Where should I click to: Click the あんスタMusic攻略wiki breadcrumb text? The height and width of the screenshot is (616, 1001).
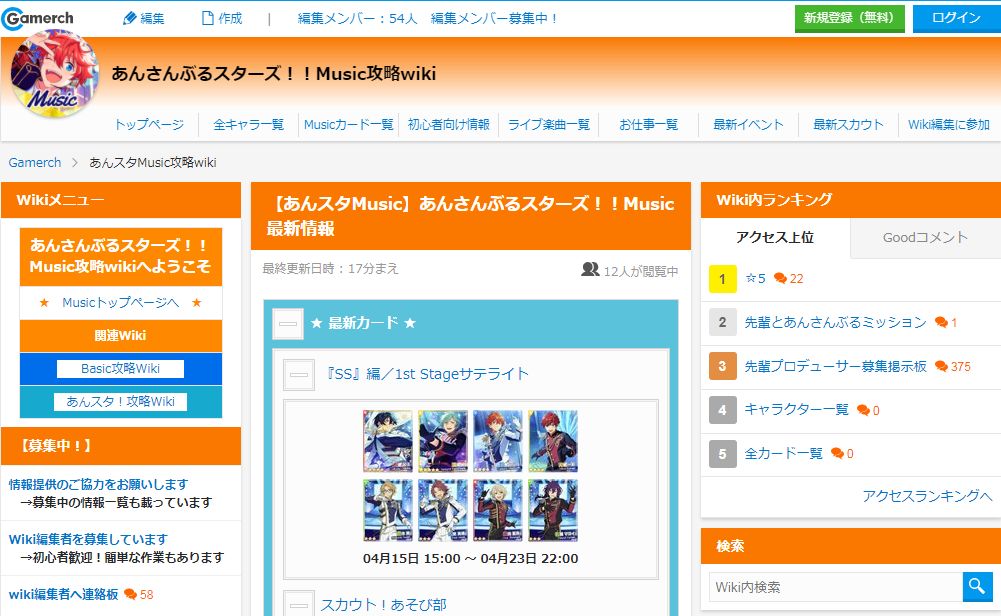(153, 163)
